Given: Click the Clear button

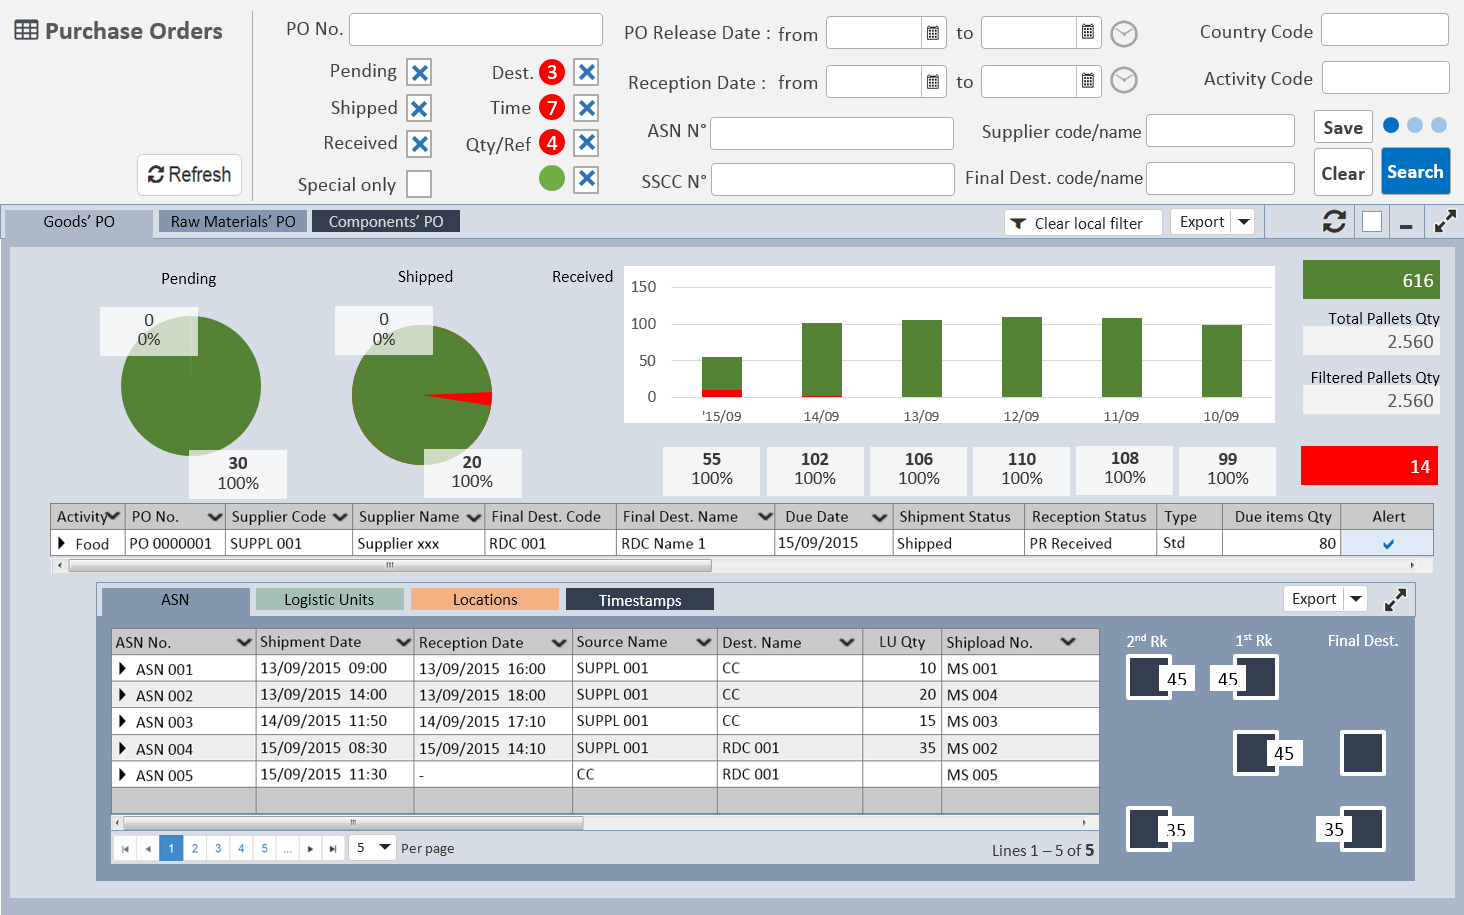Looking at the screenshot, I should tap(1343, 173).
